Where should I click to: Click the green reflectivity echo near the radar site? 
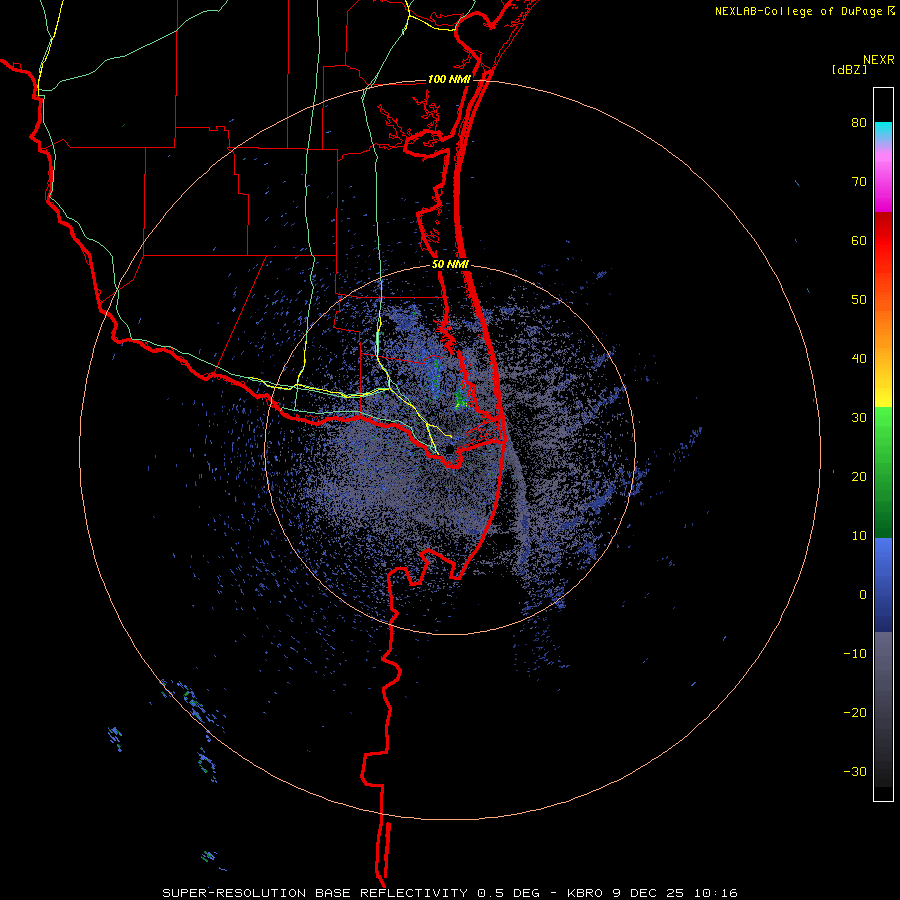click(460, 399)
